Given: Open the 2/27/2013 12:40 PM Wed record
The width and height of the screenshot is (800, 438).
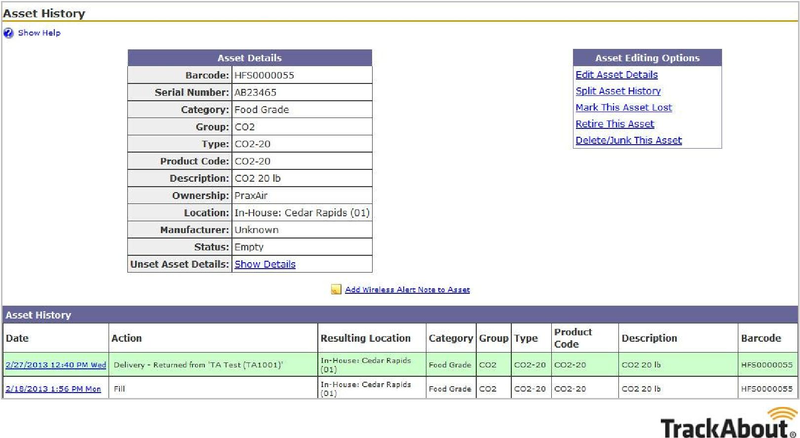Looking at the screenshot, I should coord(56,365).
